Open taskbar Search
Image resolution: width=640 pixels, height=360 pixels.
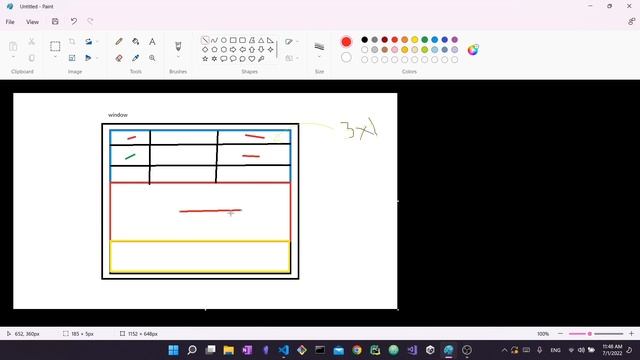click(192, 350)
